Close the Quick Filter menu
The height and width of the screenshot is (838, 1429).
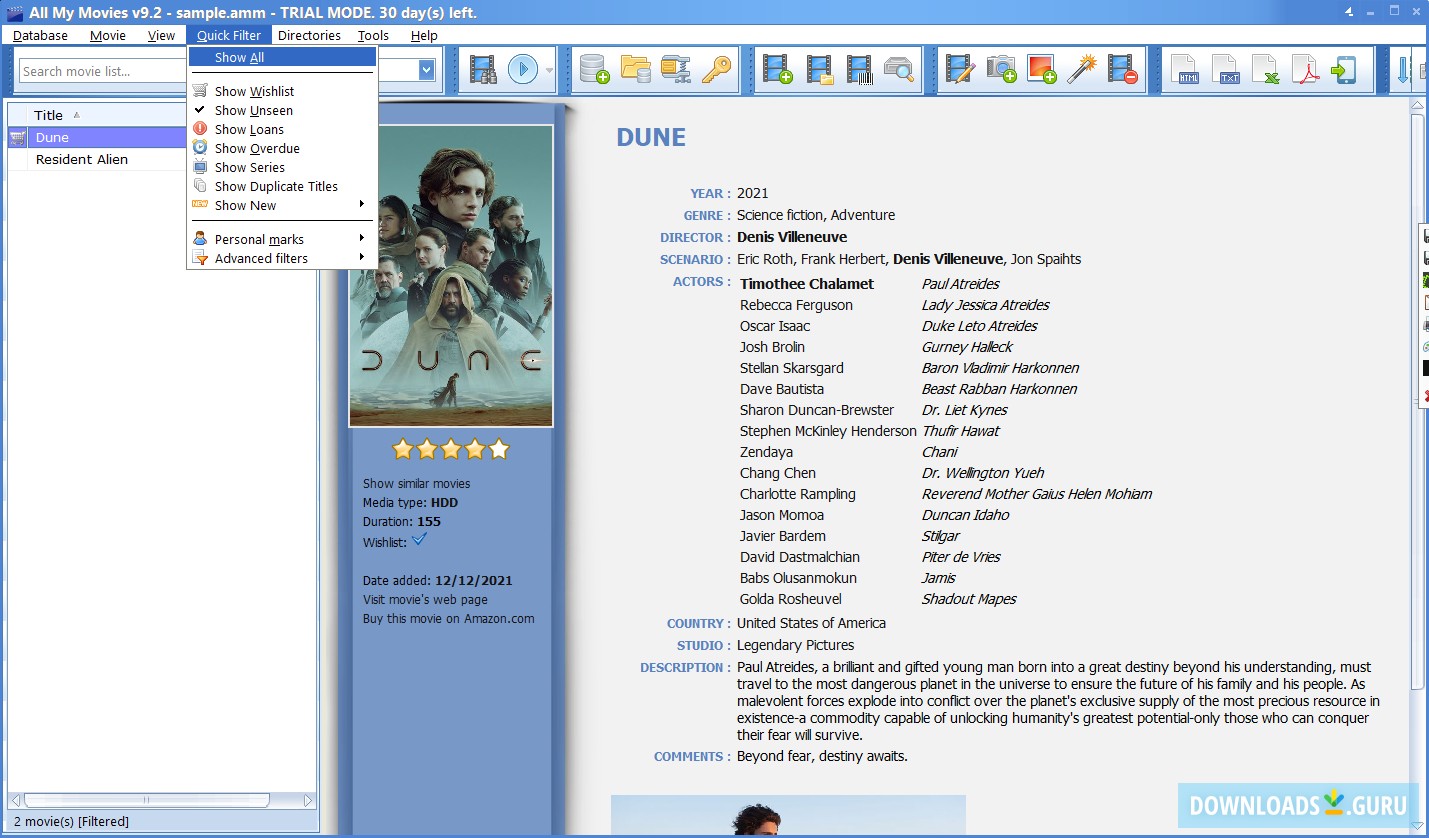(229, 35)
